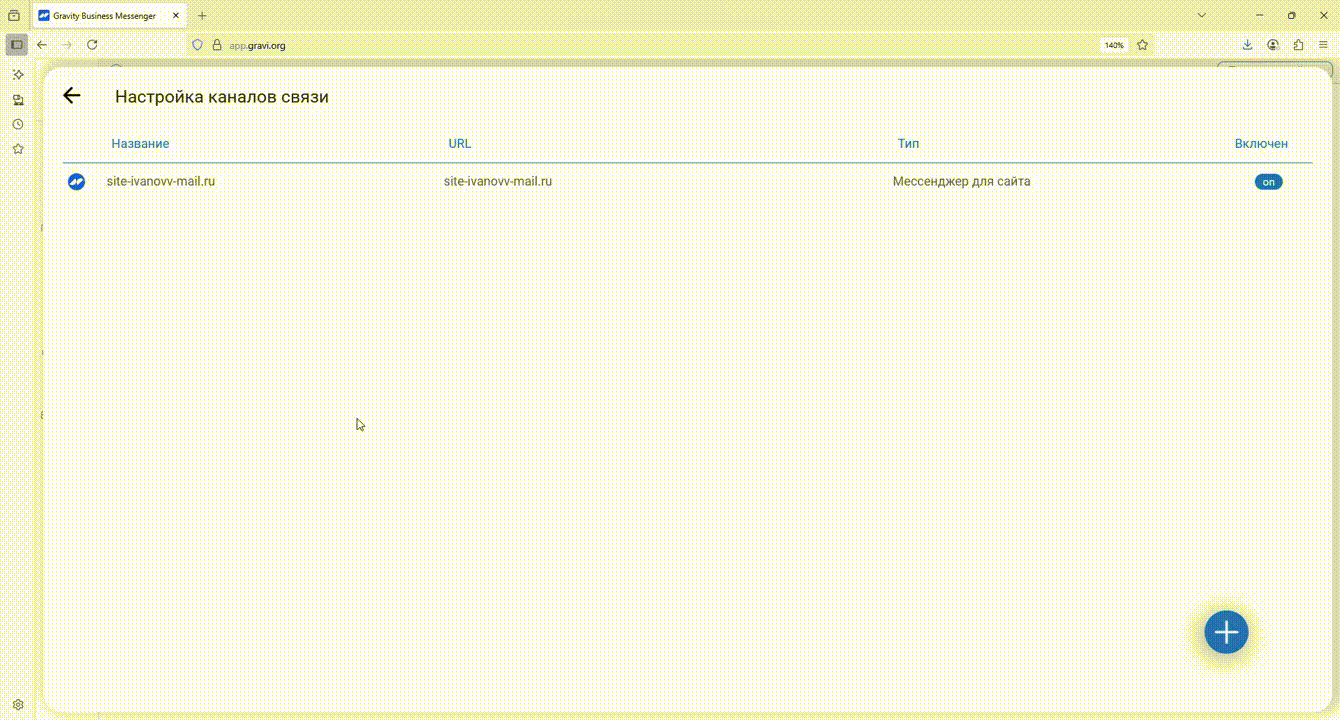Toggle the 'on' switch for site-ivanovv-mail.ru
This screenshot has height=720, width=1340.
coord(1268,182)
